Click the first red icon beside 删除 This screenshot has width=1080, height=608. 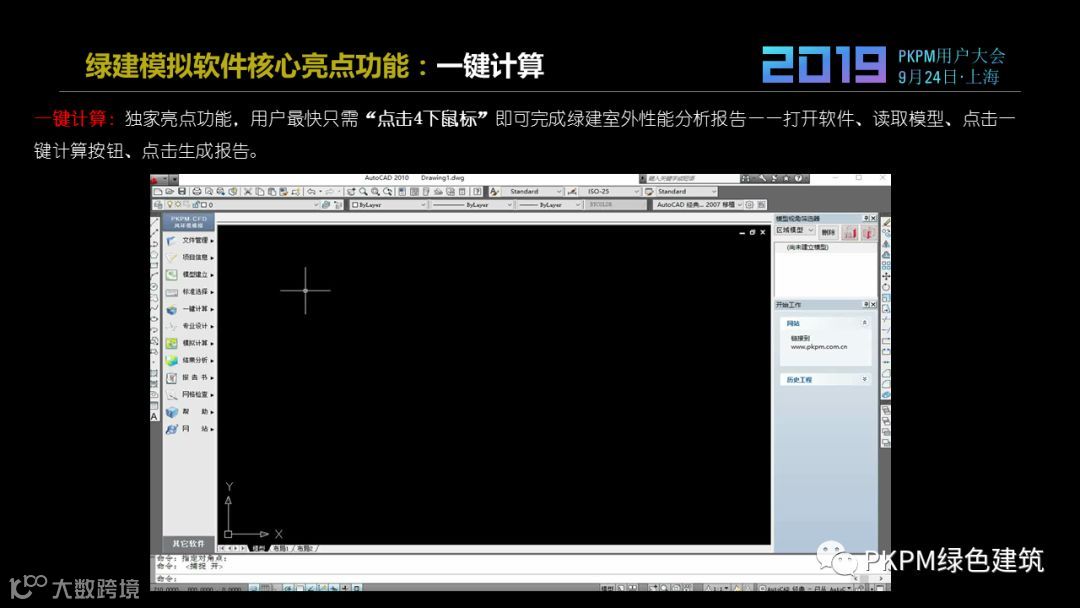[851, 233]
